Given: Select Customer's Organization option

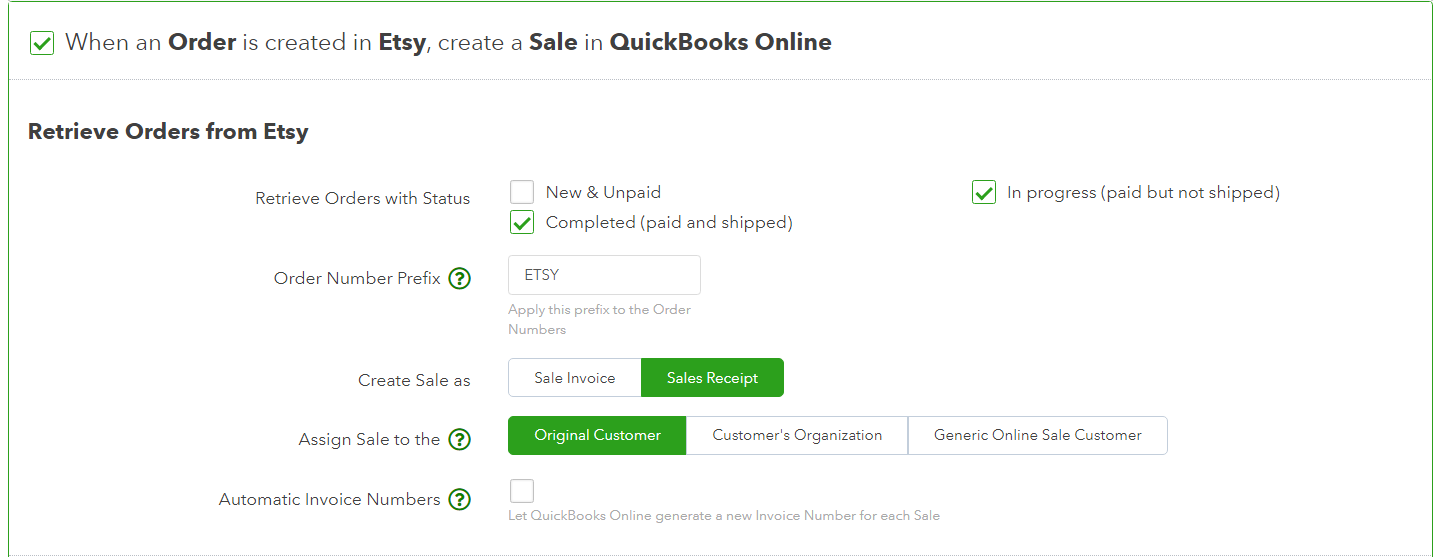Looking at the screenshot, I should tap(797, 435).
